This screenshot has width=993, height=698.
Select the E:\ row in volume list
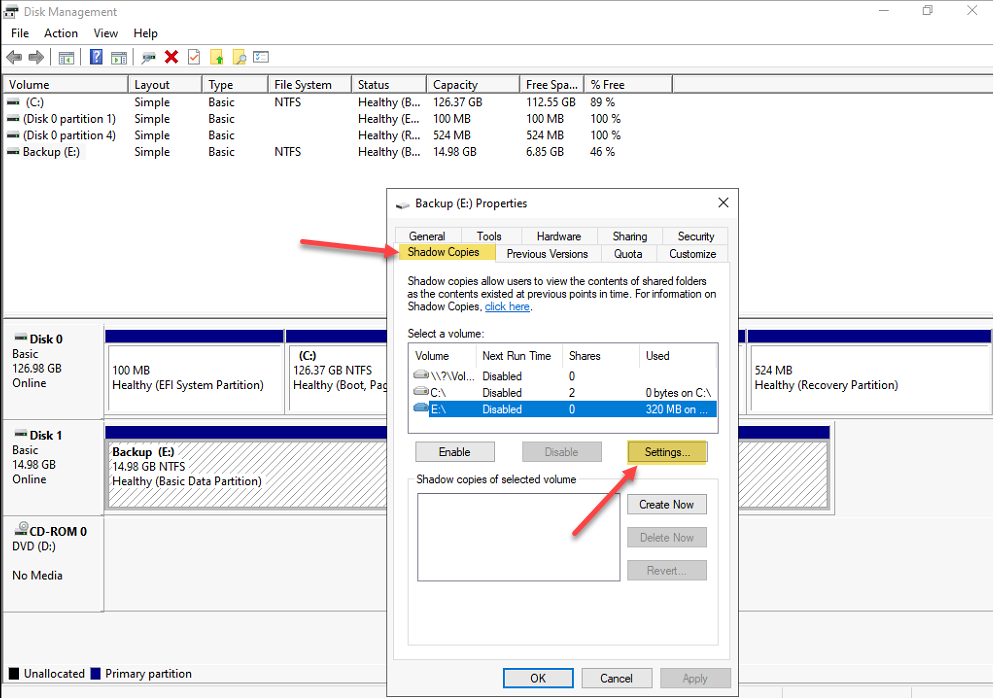[x=564, y=409]
